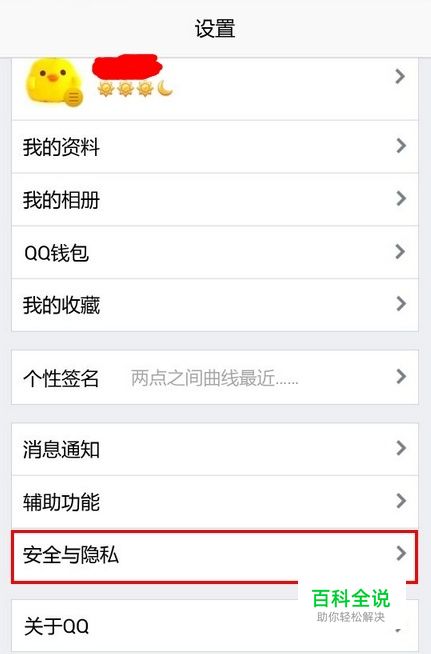The height and width of the screenshot is (654, 431).
Task: Edit the 个性签名 signature row
Action: point(215,377)
